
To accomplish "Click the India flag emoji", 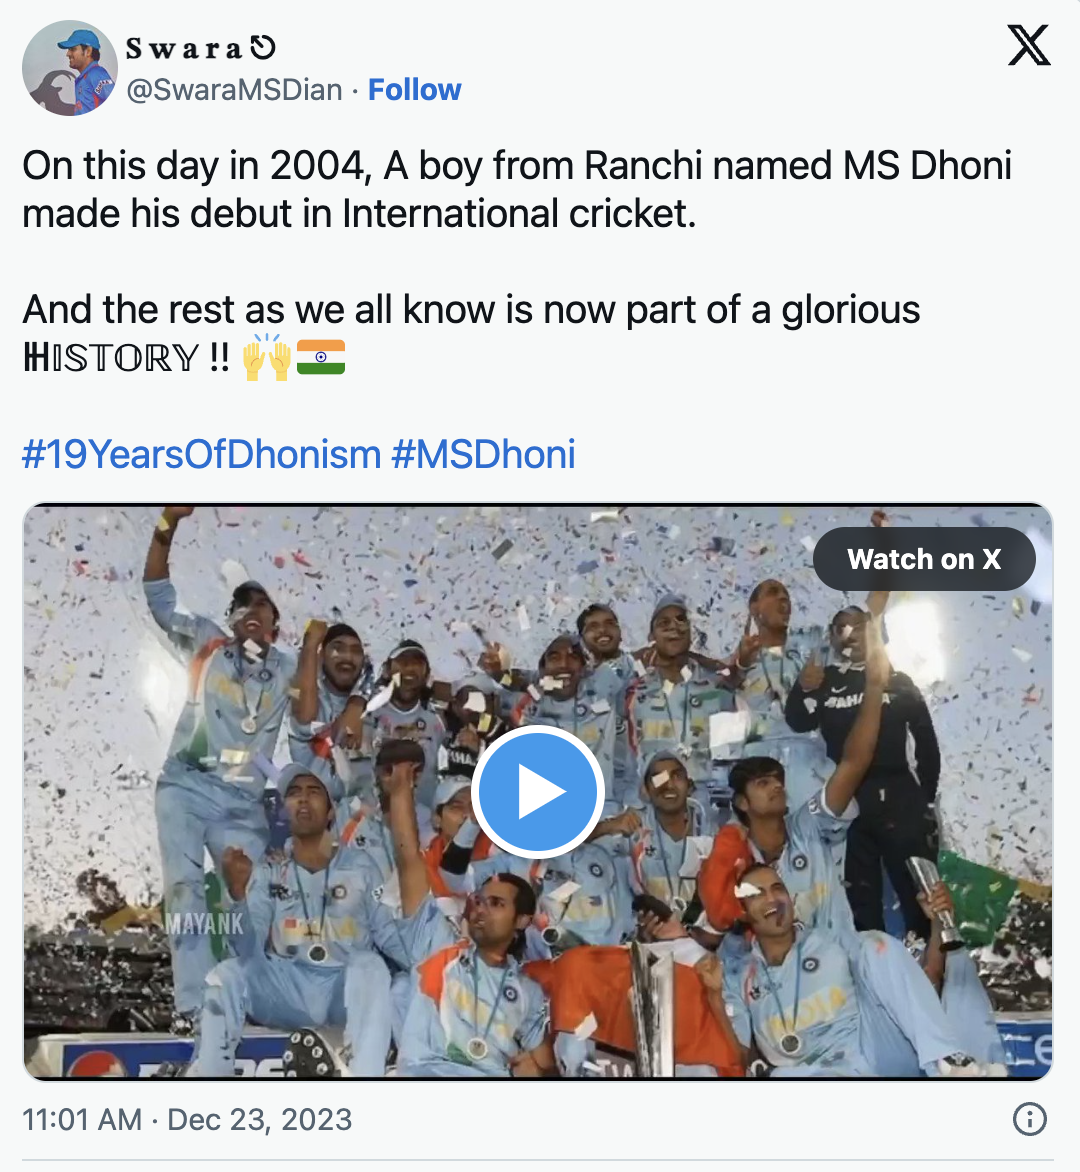I will pos(321,357).
